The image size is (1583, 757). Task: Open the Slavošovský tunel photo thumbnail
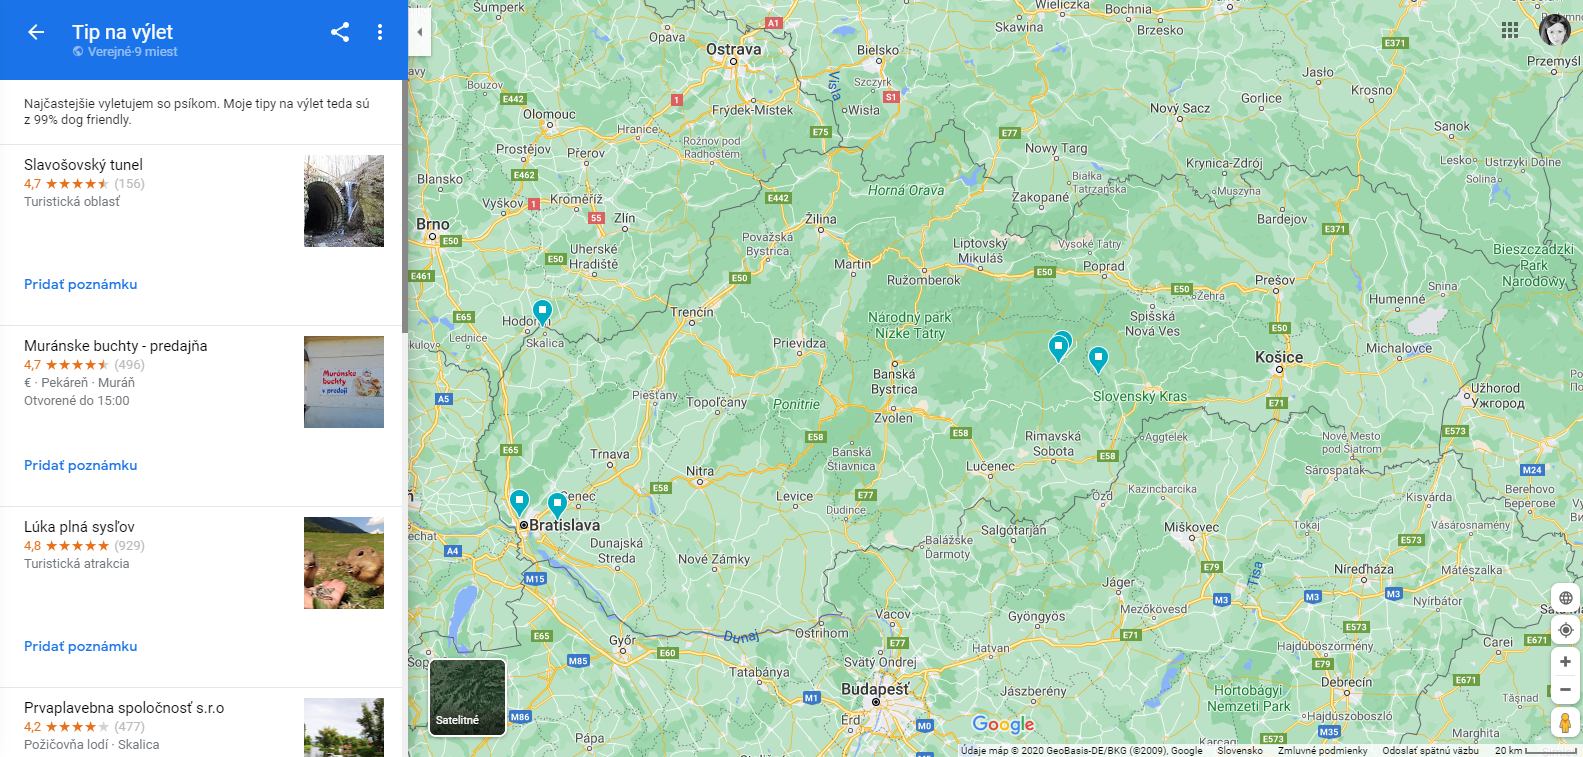(x=344, y=201)
